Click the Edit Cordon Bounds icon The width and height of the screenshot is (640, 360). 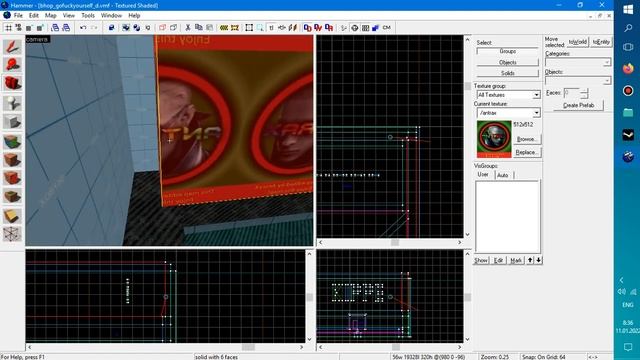(235, 28)
